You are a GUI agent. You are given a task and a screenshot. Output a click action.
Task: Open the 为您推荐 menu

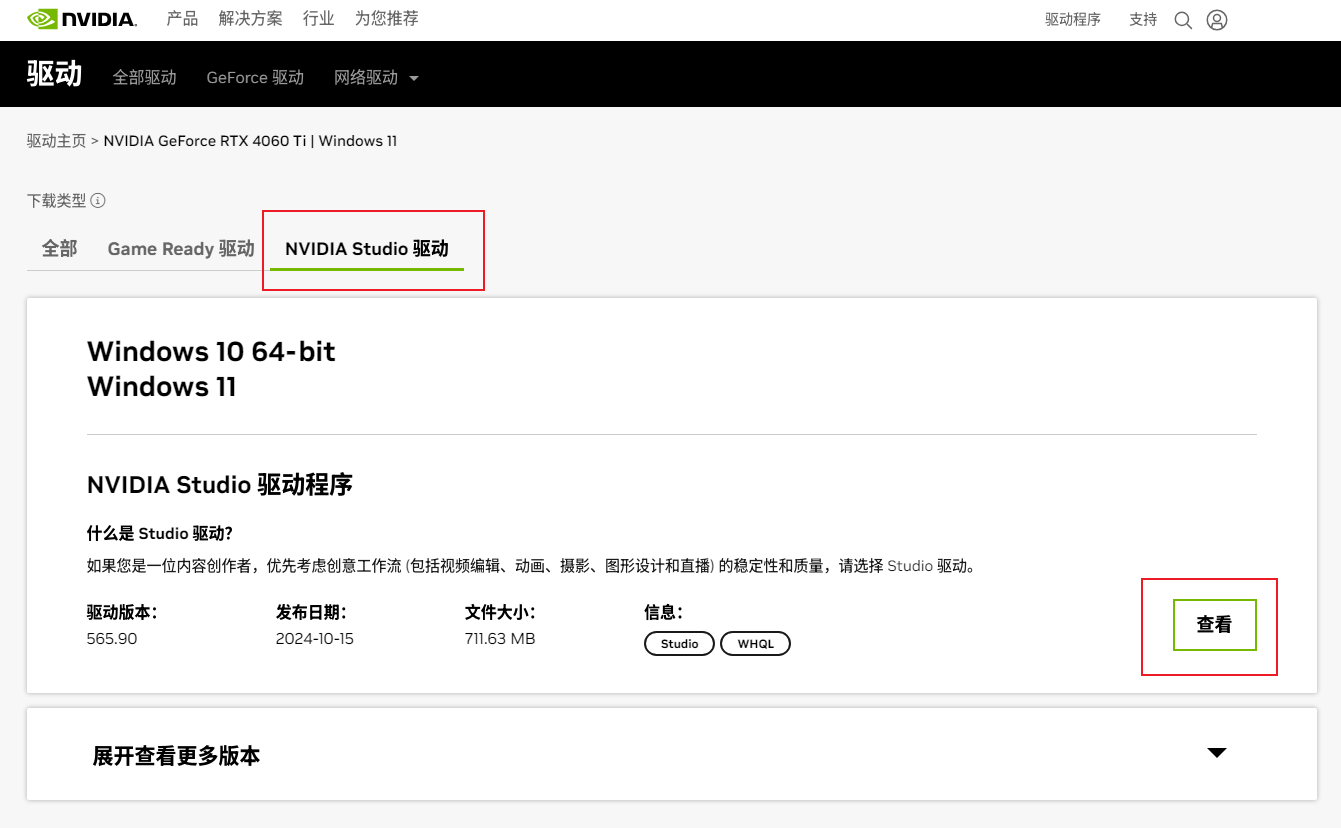387,19
